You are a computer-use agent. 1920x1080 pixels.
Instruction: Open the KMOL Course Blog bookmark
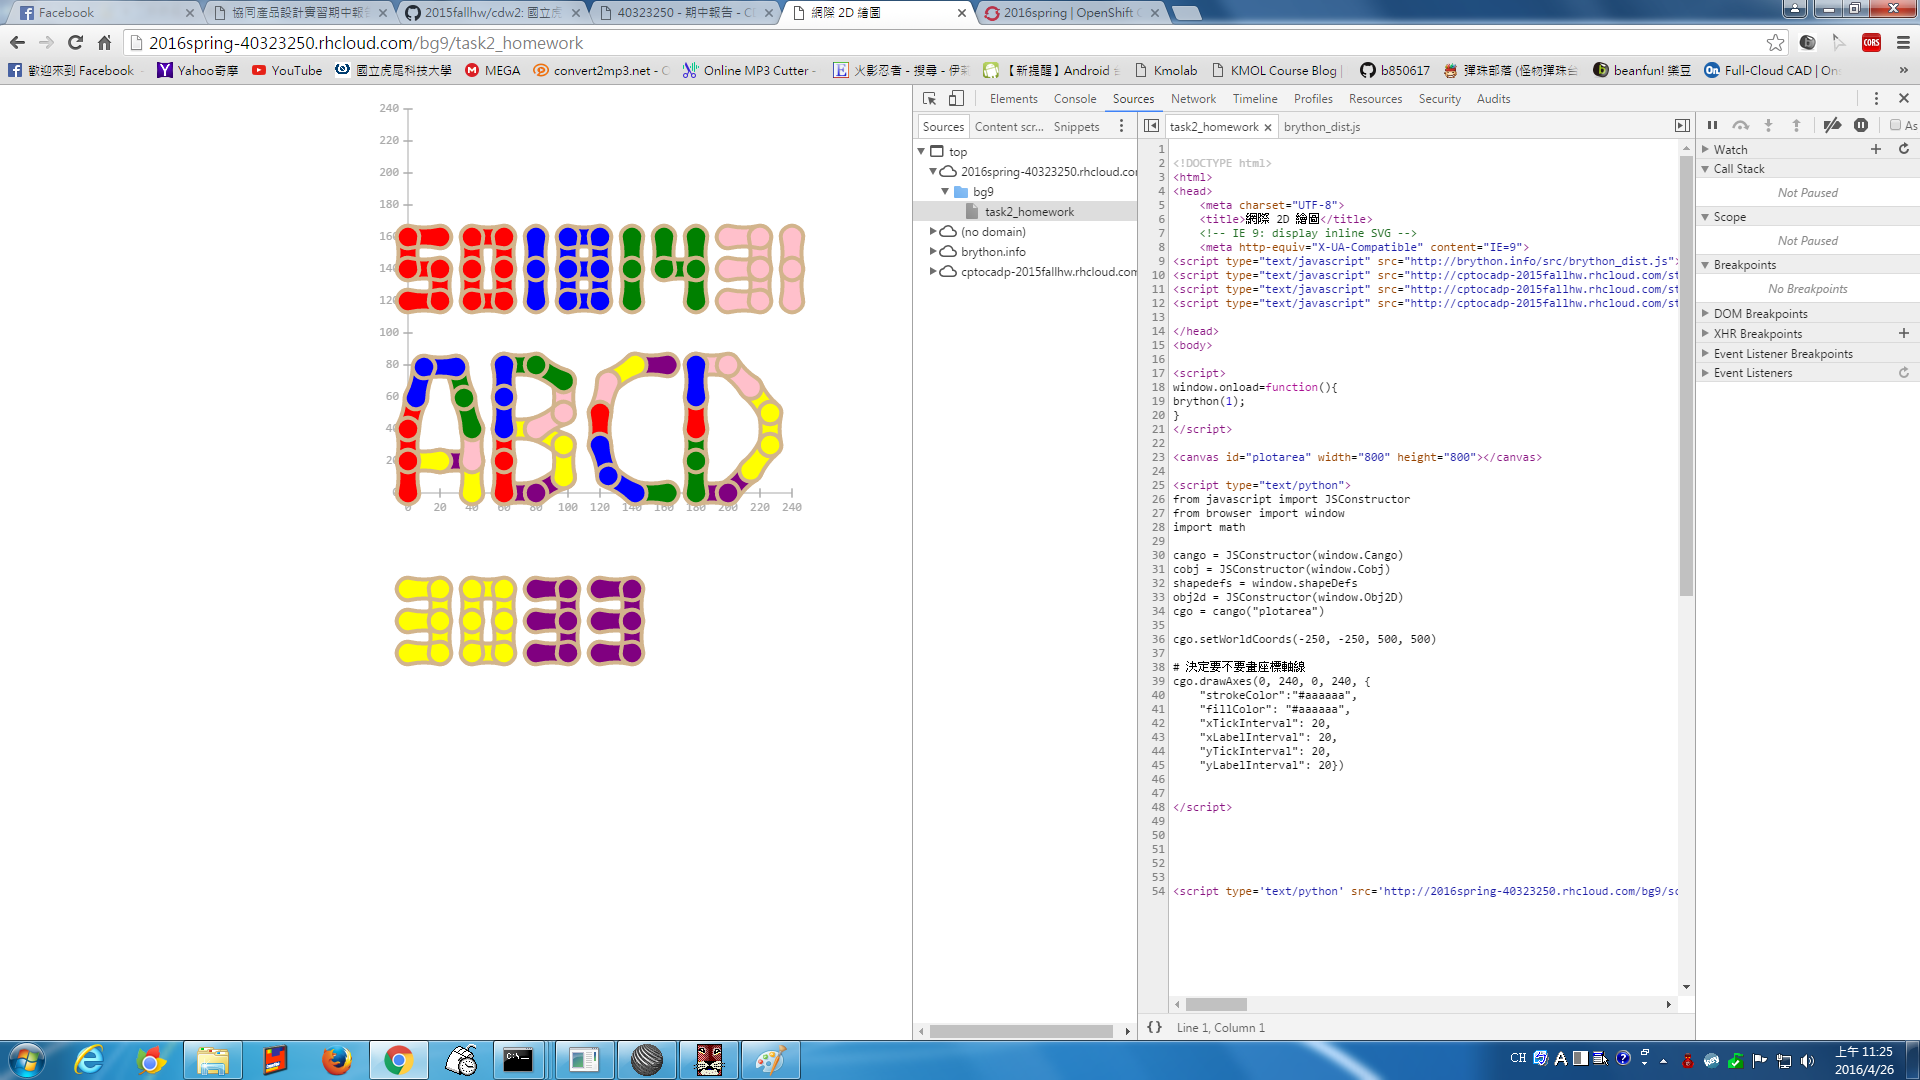pyautogui.click(x=1274, y=70)
